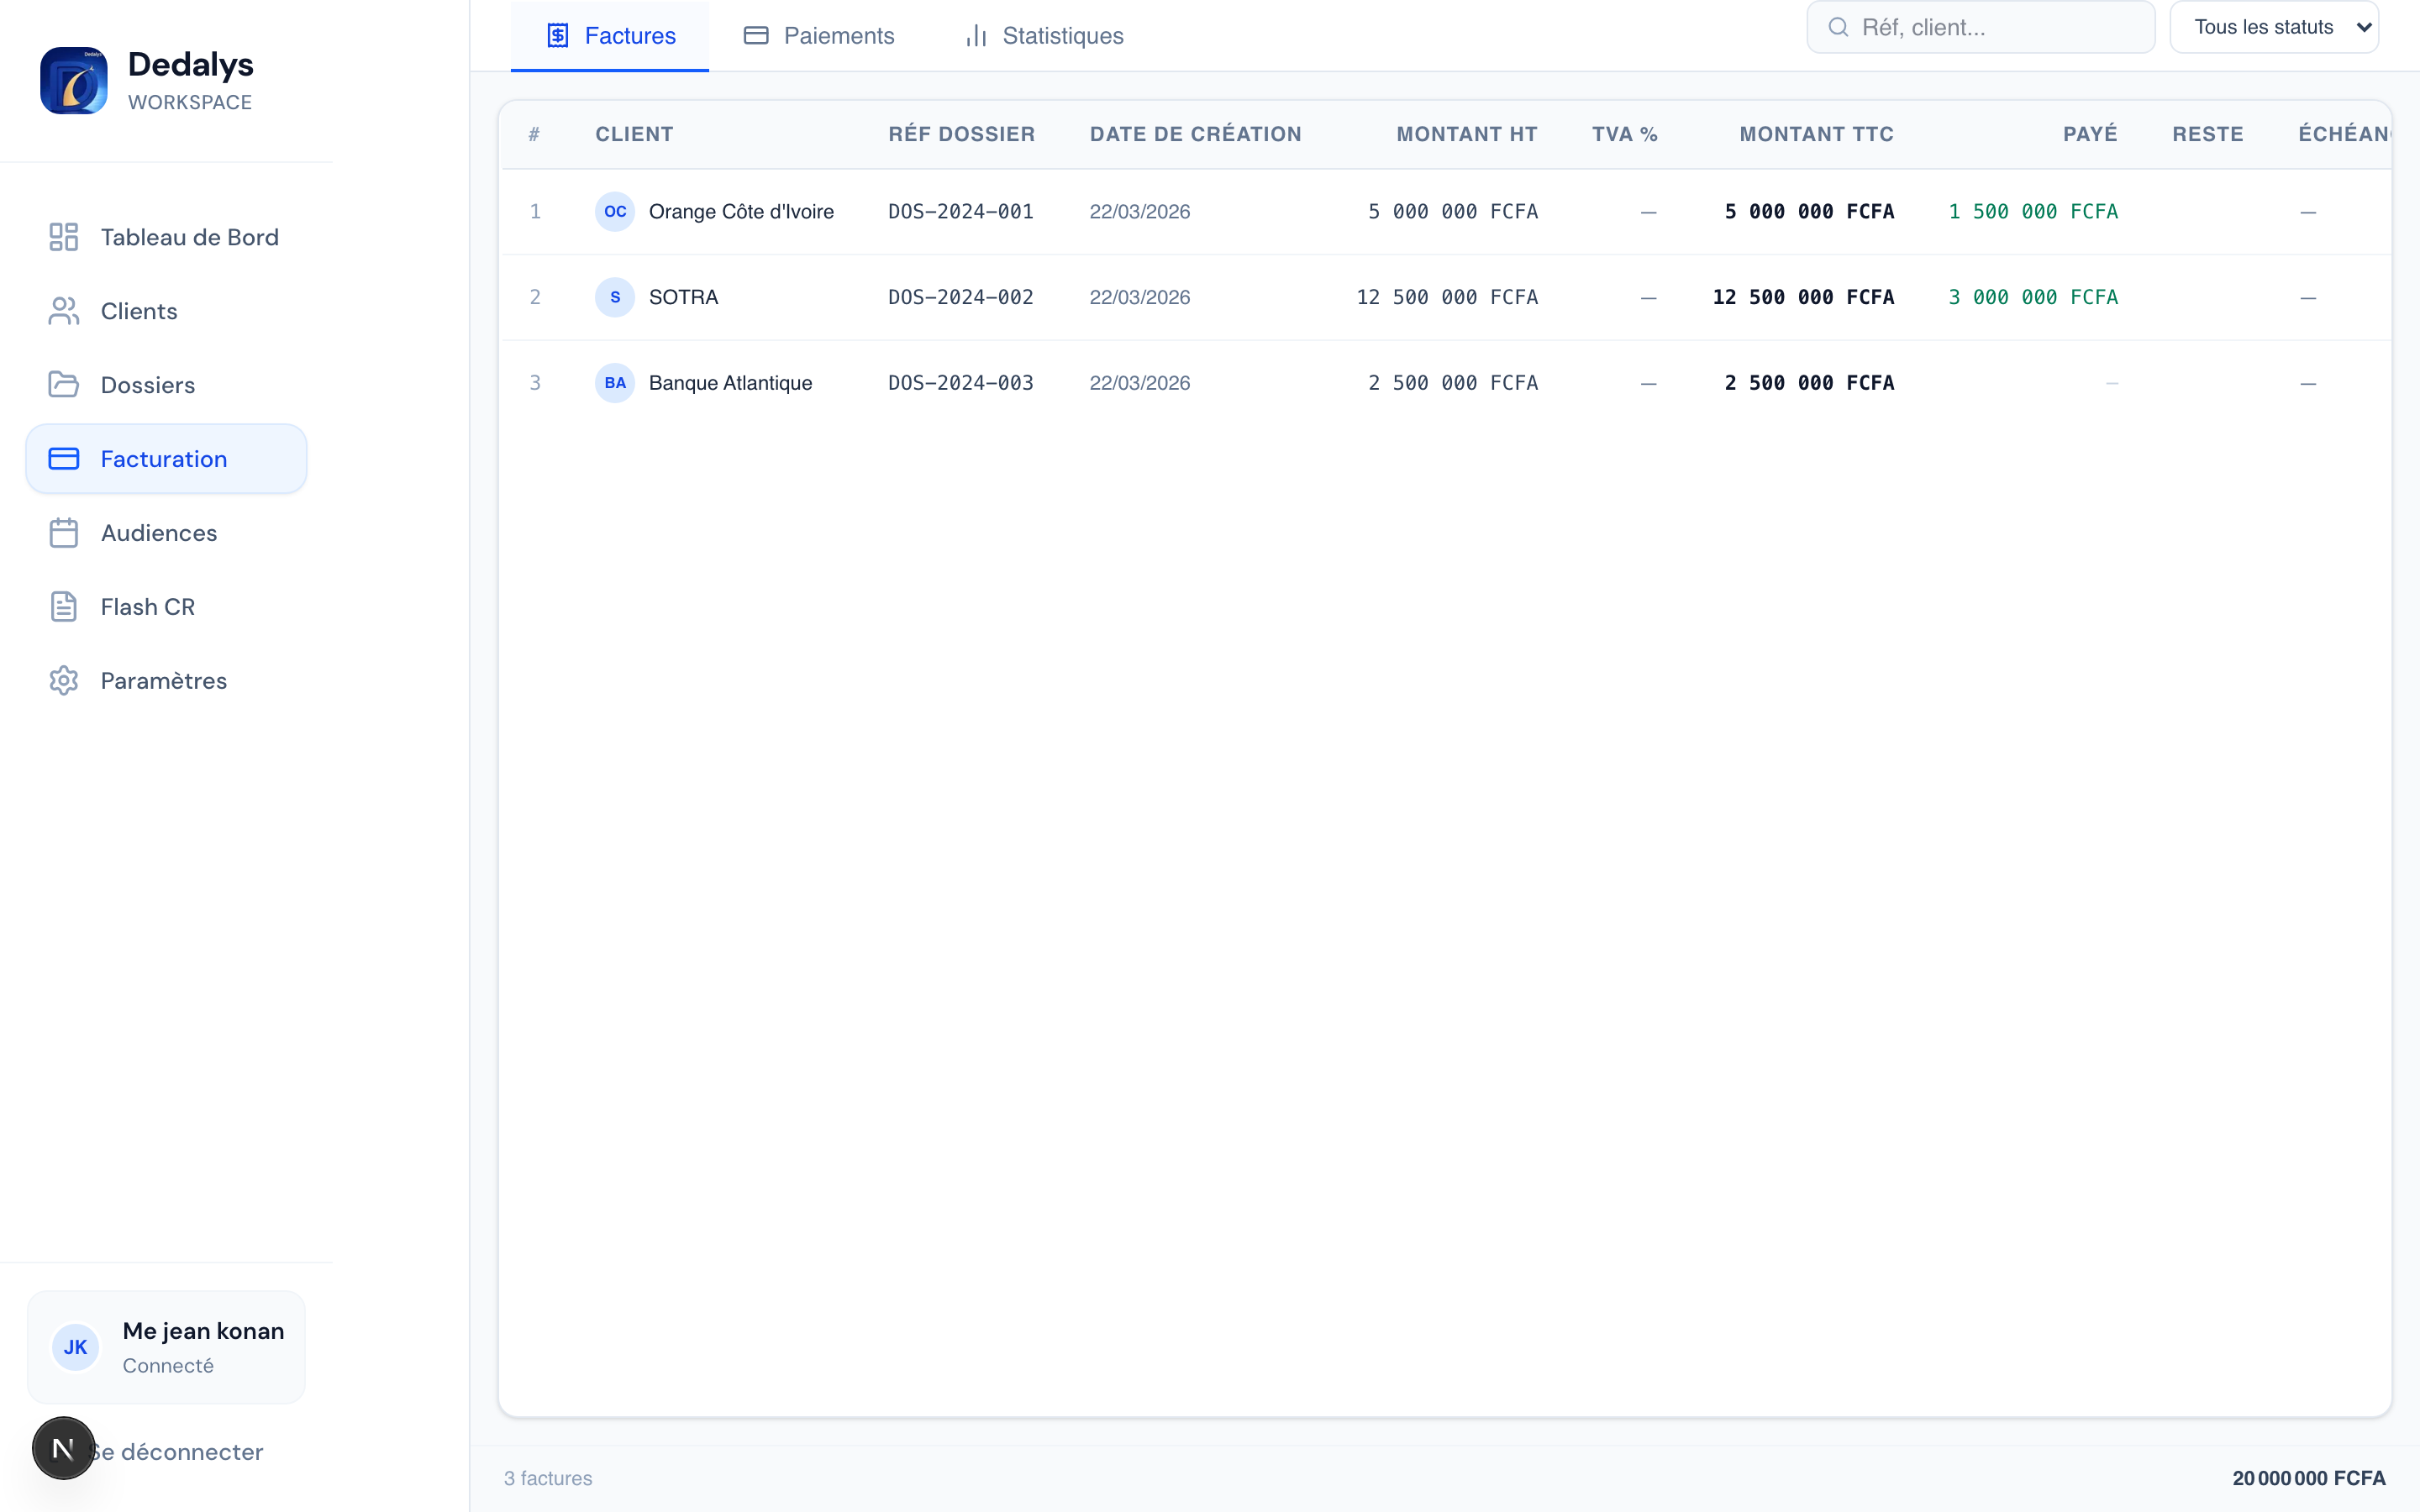Viewport: 2420px width, 1512px height.
Task: Click the Dedalys logo icon
Action: click(x=73, y=81)
